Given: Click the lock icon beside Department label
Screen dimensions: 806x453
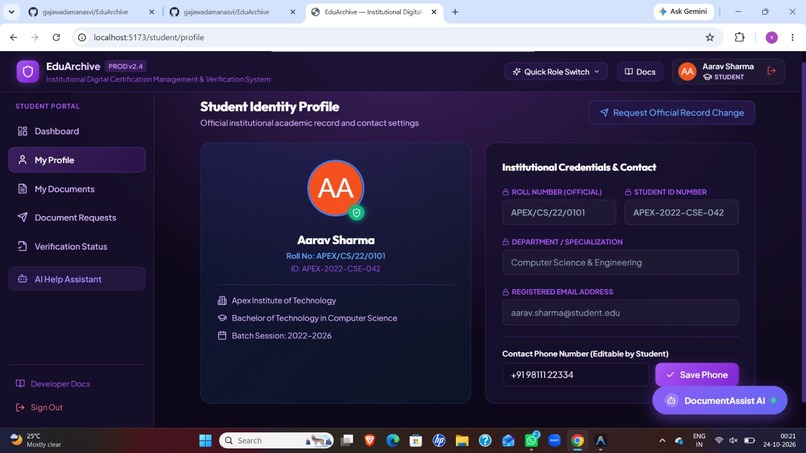Looking at the screenshot, I should click(505, 242).
